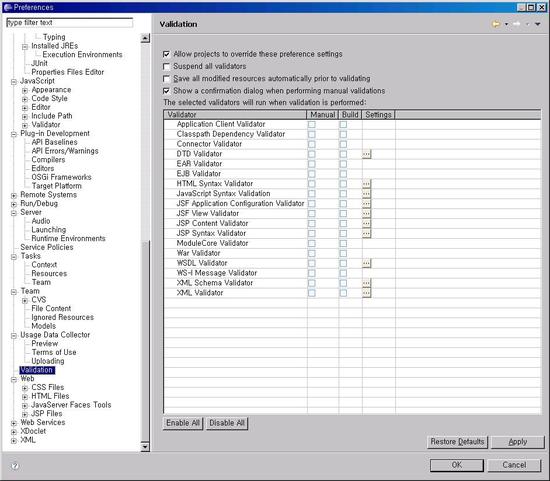This screenshot has height=481, width=550.
Task: Select Terms of Use tree item
Action: tap(54, 352)
